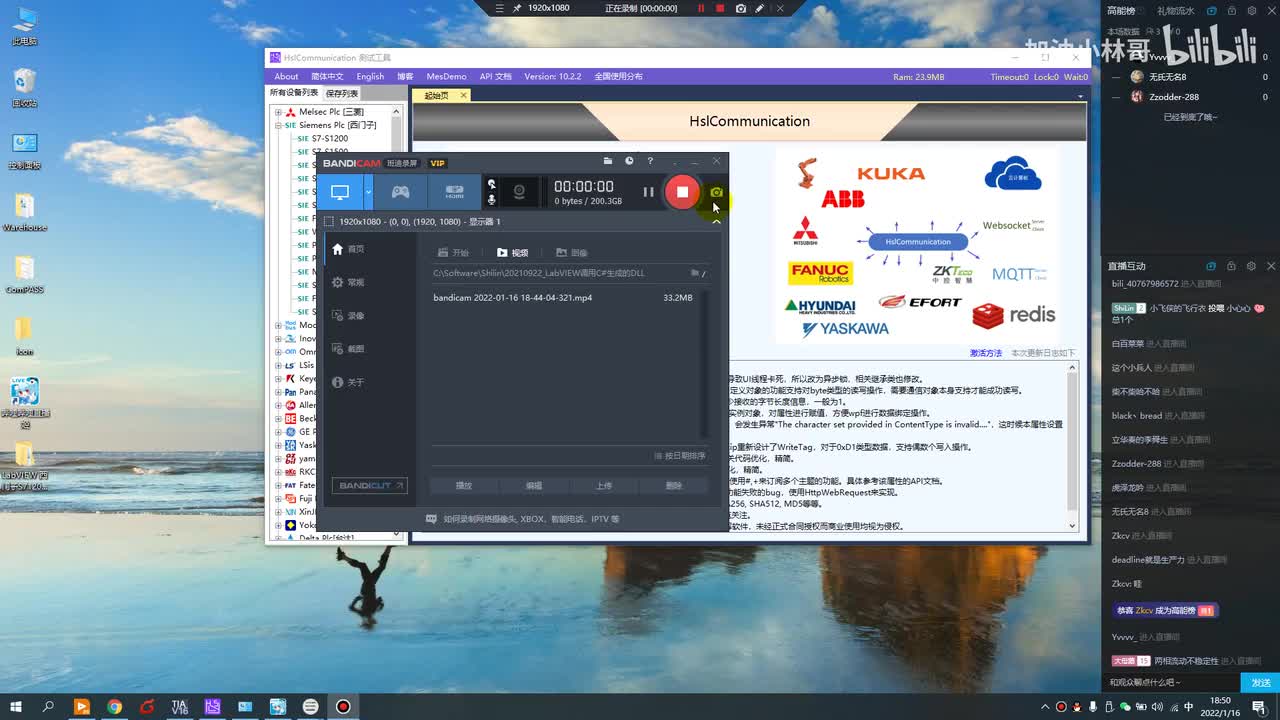The height and width of the screenshot is (720, 1280).
Task: Select the 简体中文 language menu item
Action: point(327,76)
